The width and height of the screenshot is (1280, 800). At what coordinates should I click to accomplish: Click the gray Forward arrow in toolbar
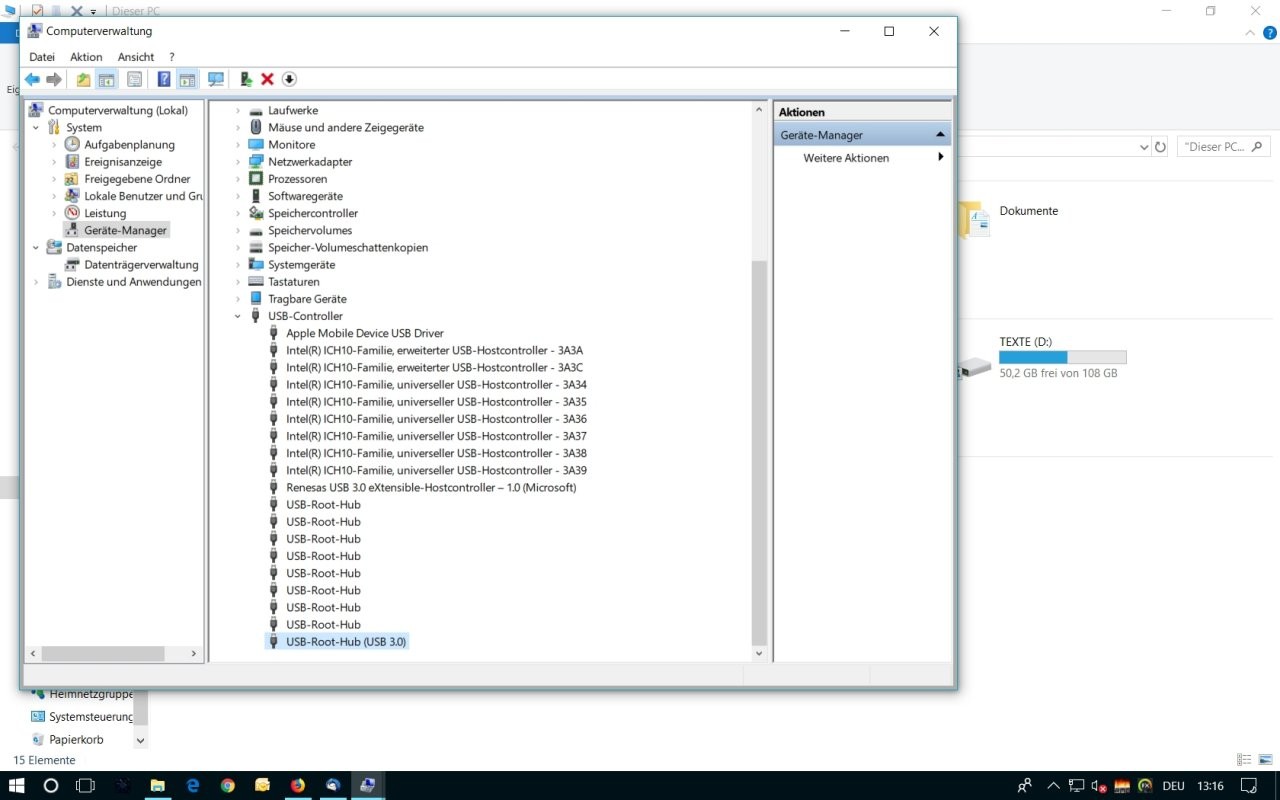click(54, 79)
